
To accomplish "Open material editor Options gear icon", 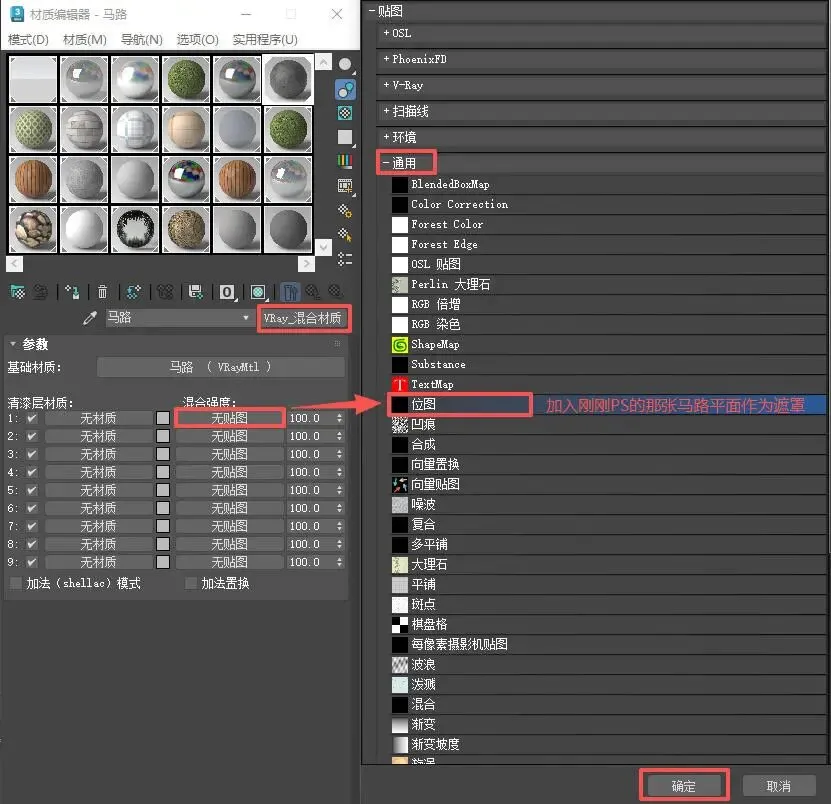I will (x=345, y=210).
